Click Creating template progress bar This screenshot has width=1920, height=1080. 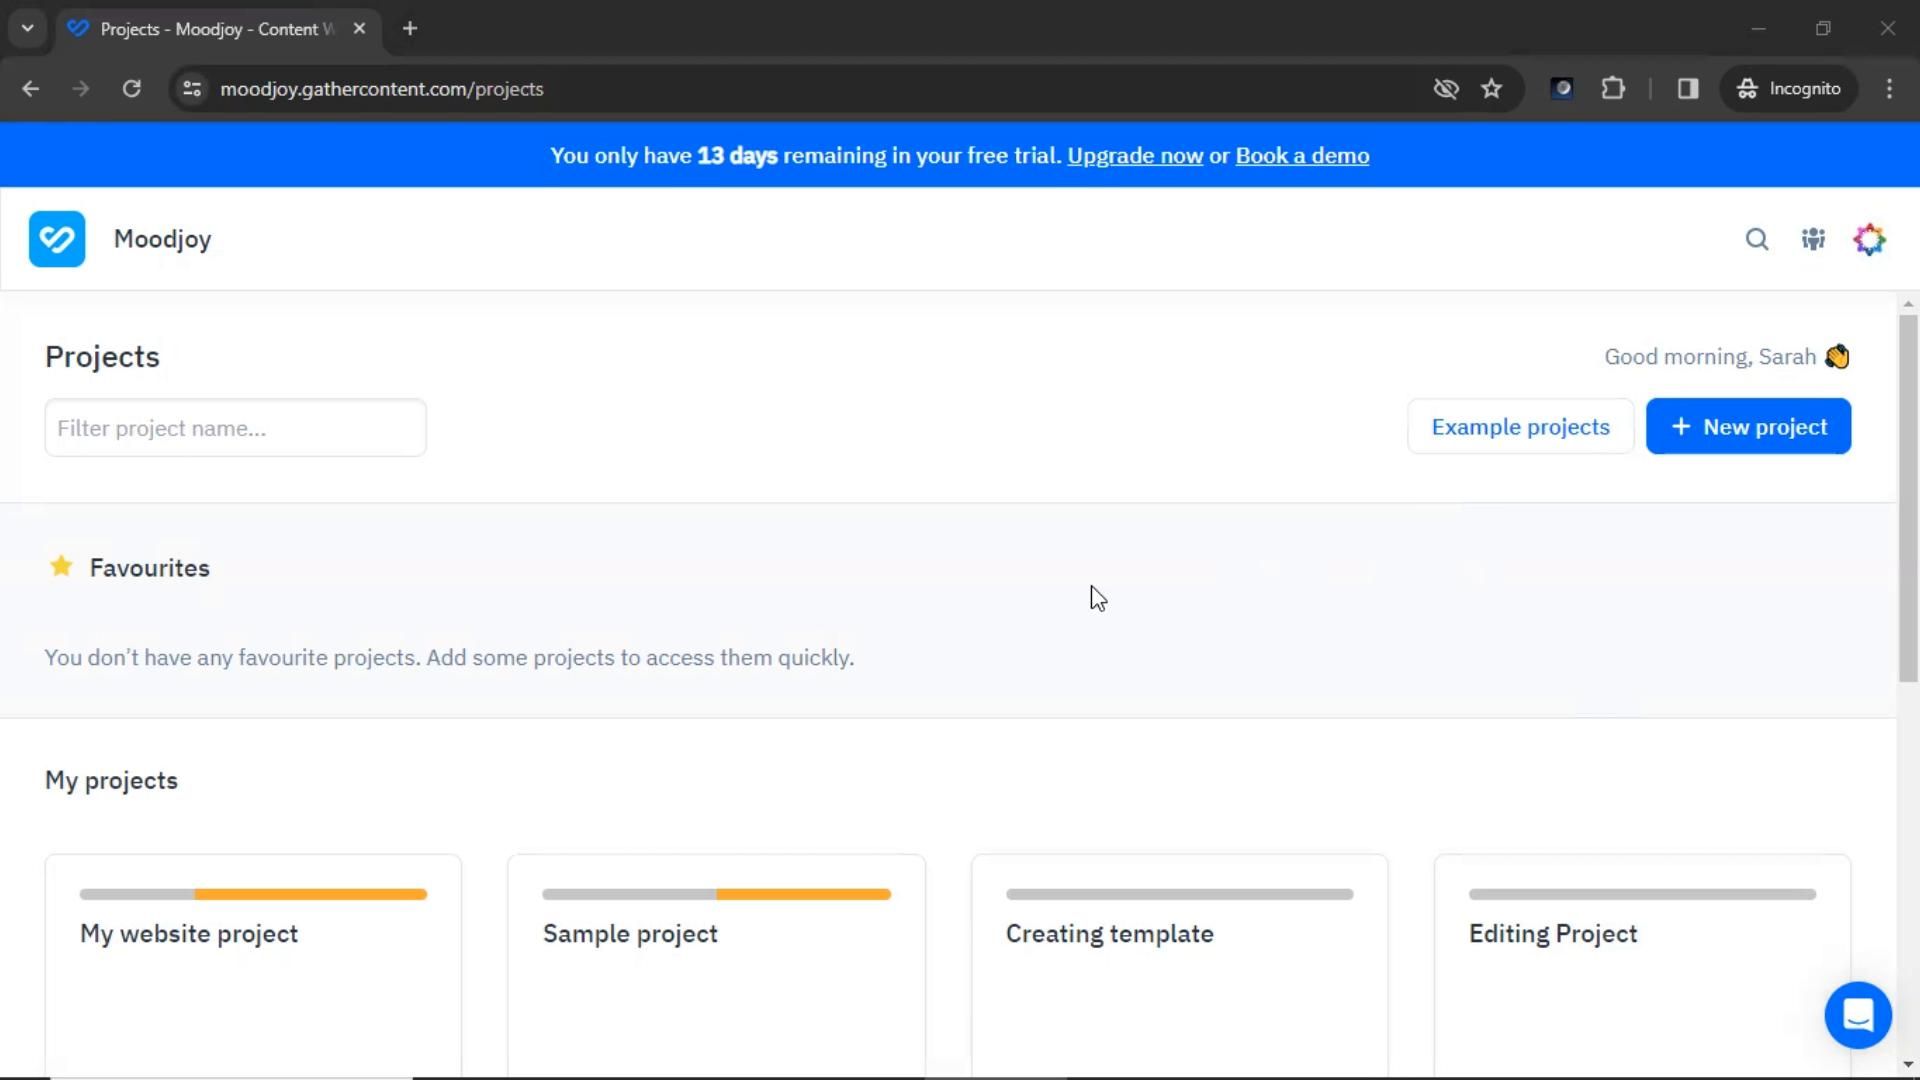point(1179,894)
